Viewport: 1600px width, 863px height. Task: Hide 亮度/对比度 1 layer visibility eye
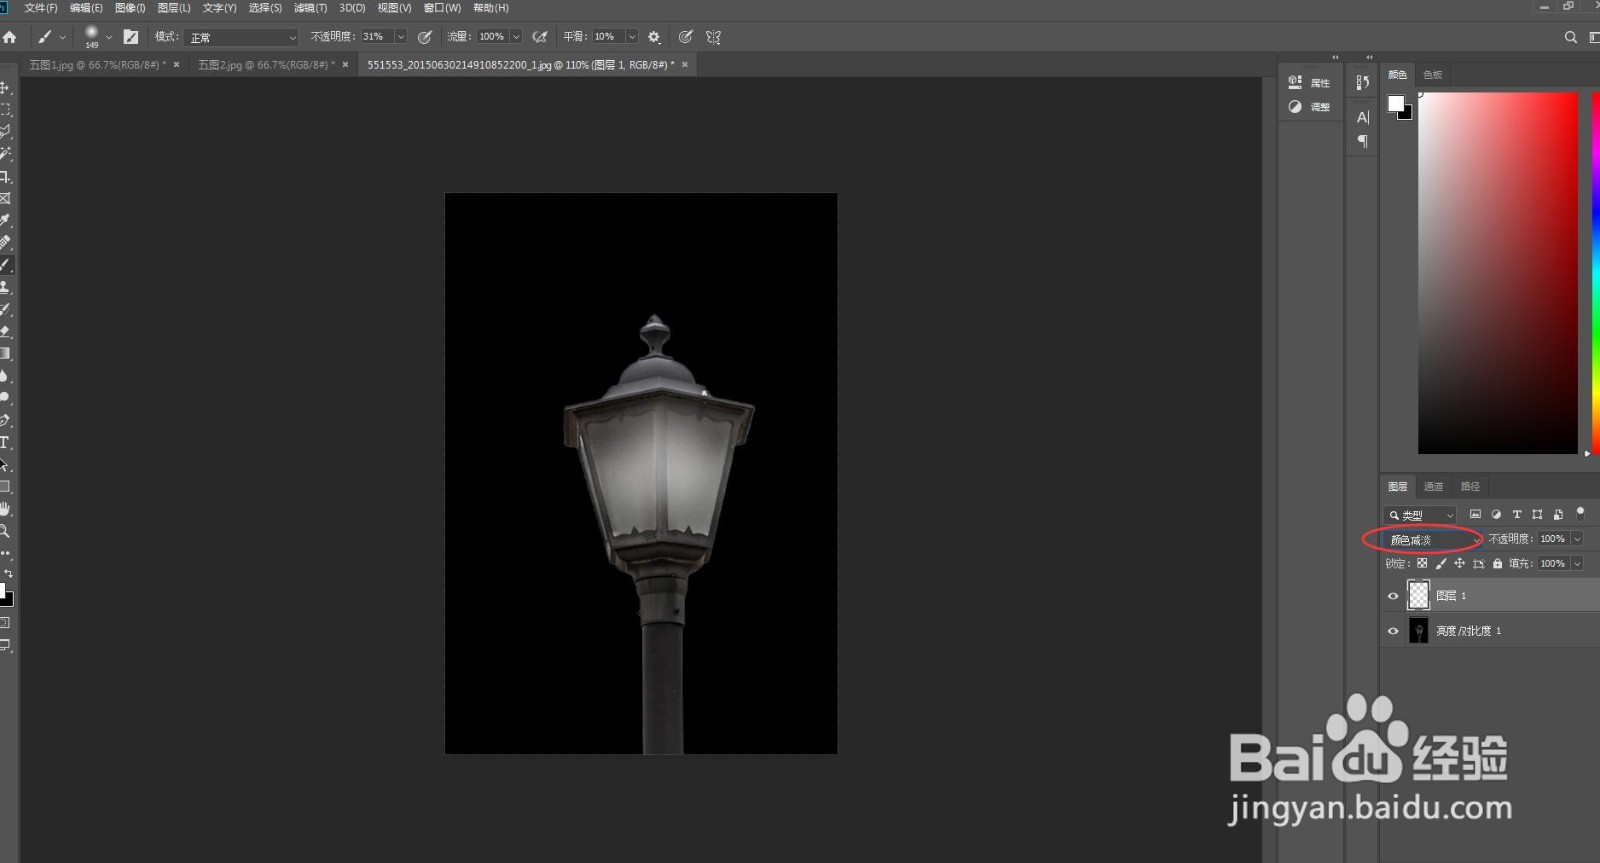1393,631
